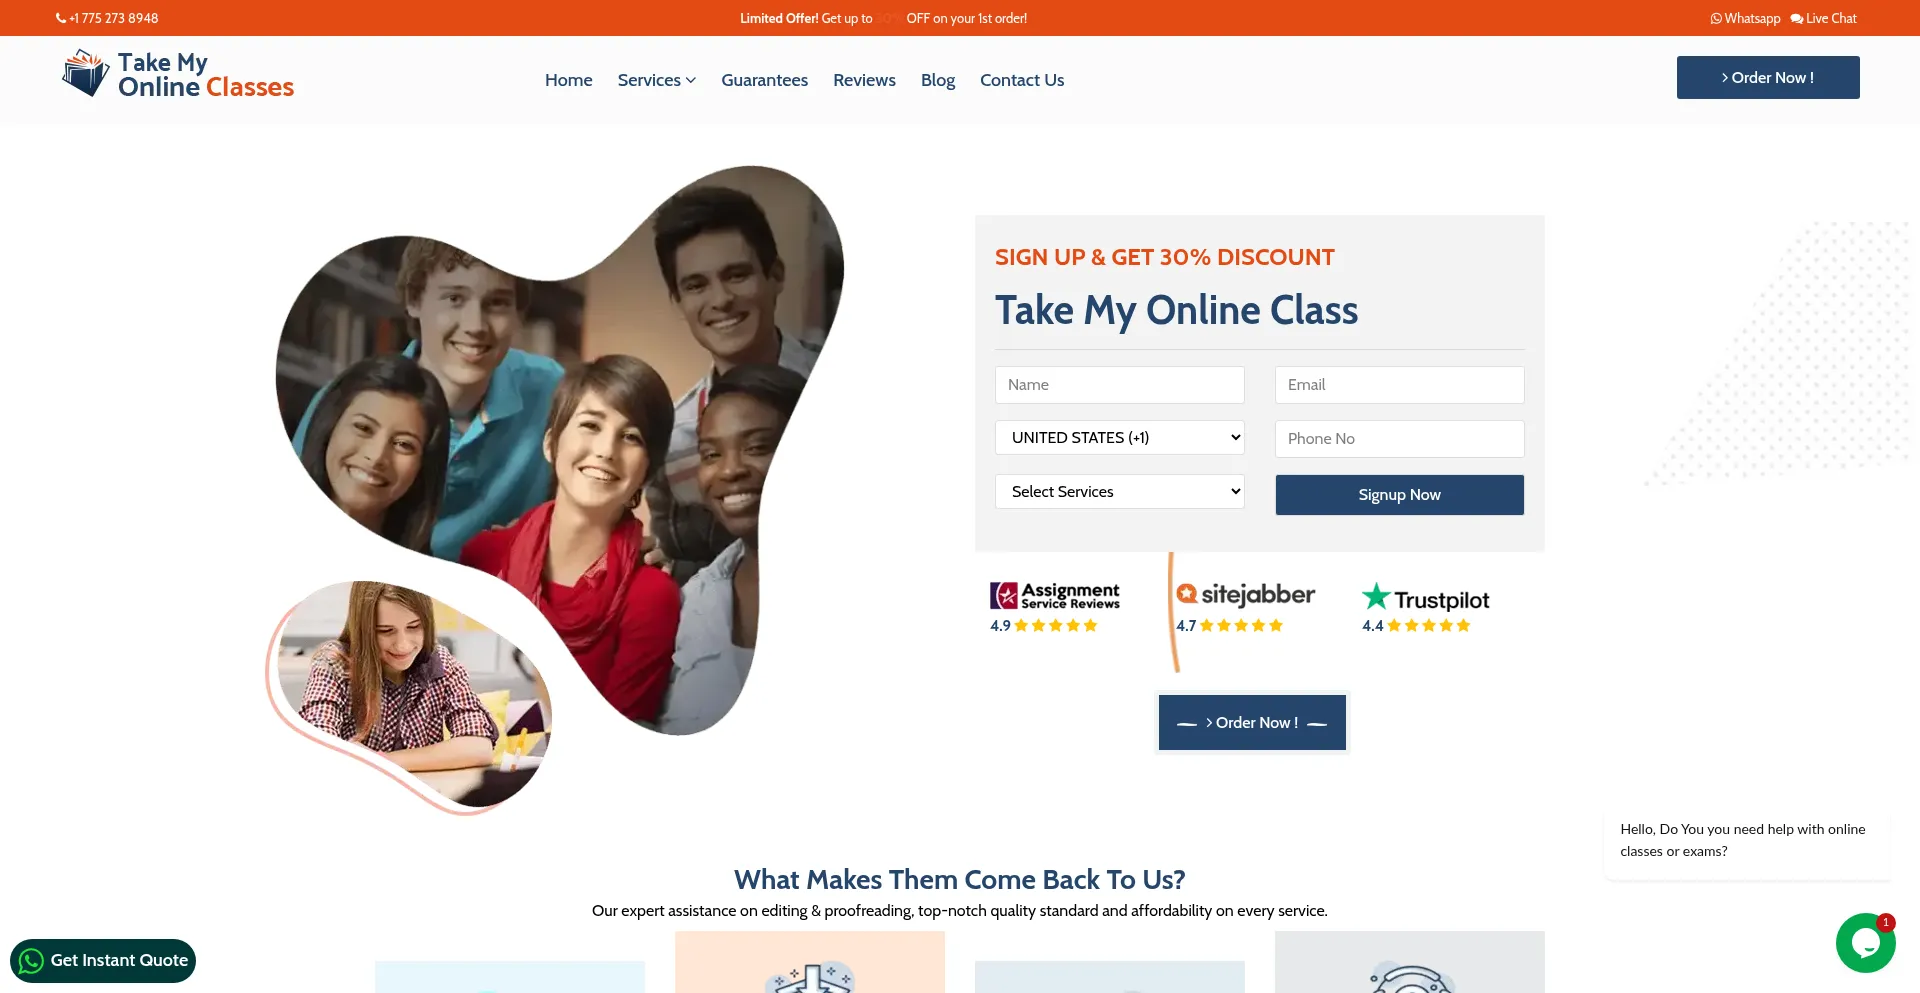1920x993 pixels.
Task: Click the WhatsApp icon in Get Instant Quote
Action: click(x=31, y=961)
